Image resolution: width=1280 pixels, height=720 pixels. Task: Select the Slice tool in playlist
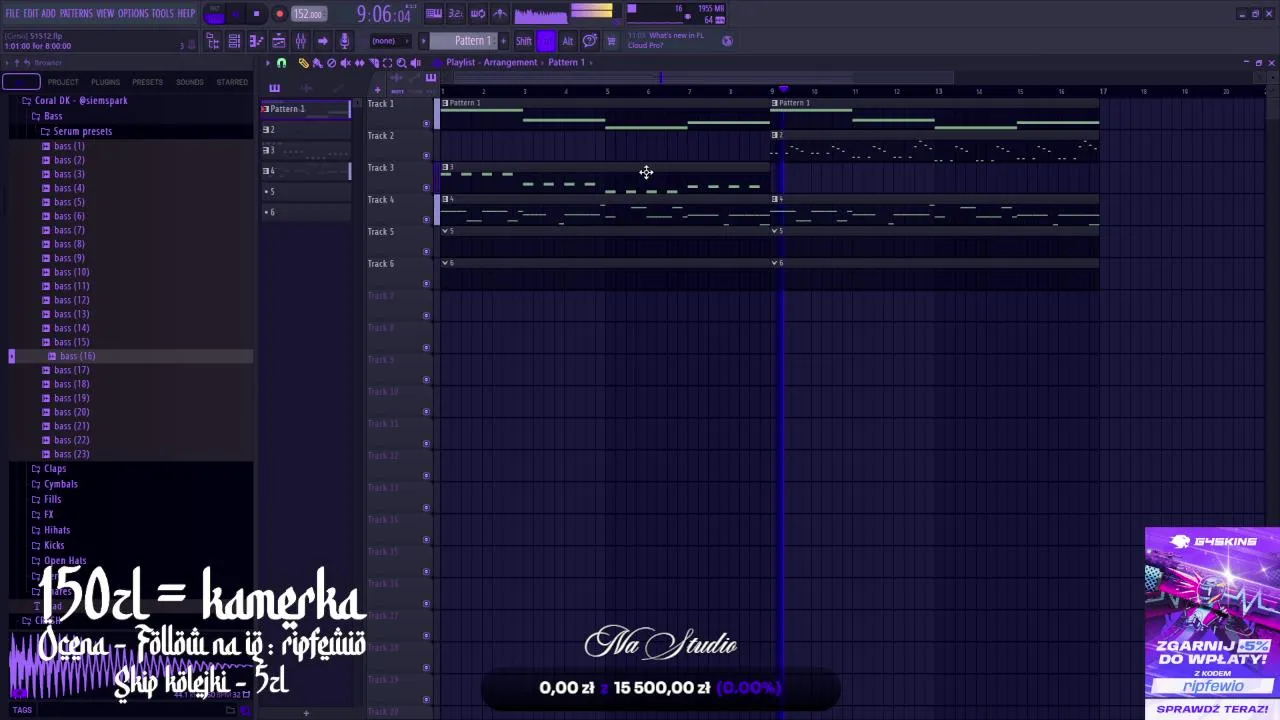click(x=374, y=63)
